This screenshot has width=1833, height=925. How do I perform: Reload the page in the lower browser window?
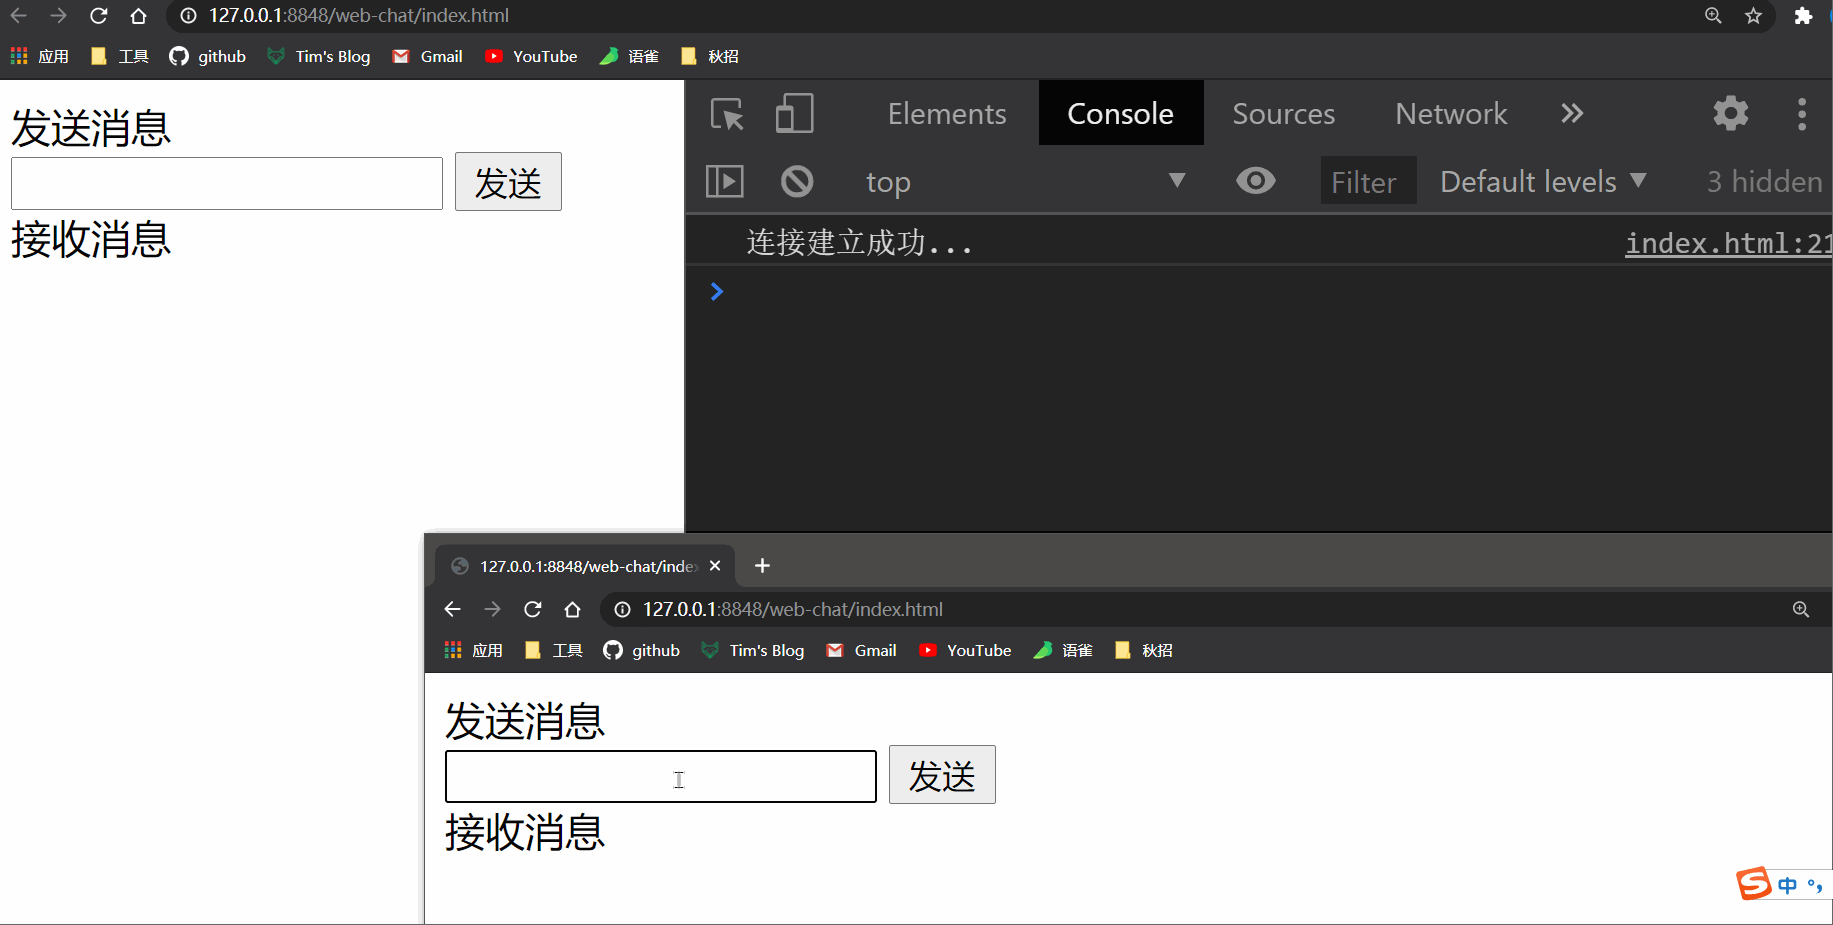click(533, 609)
